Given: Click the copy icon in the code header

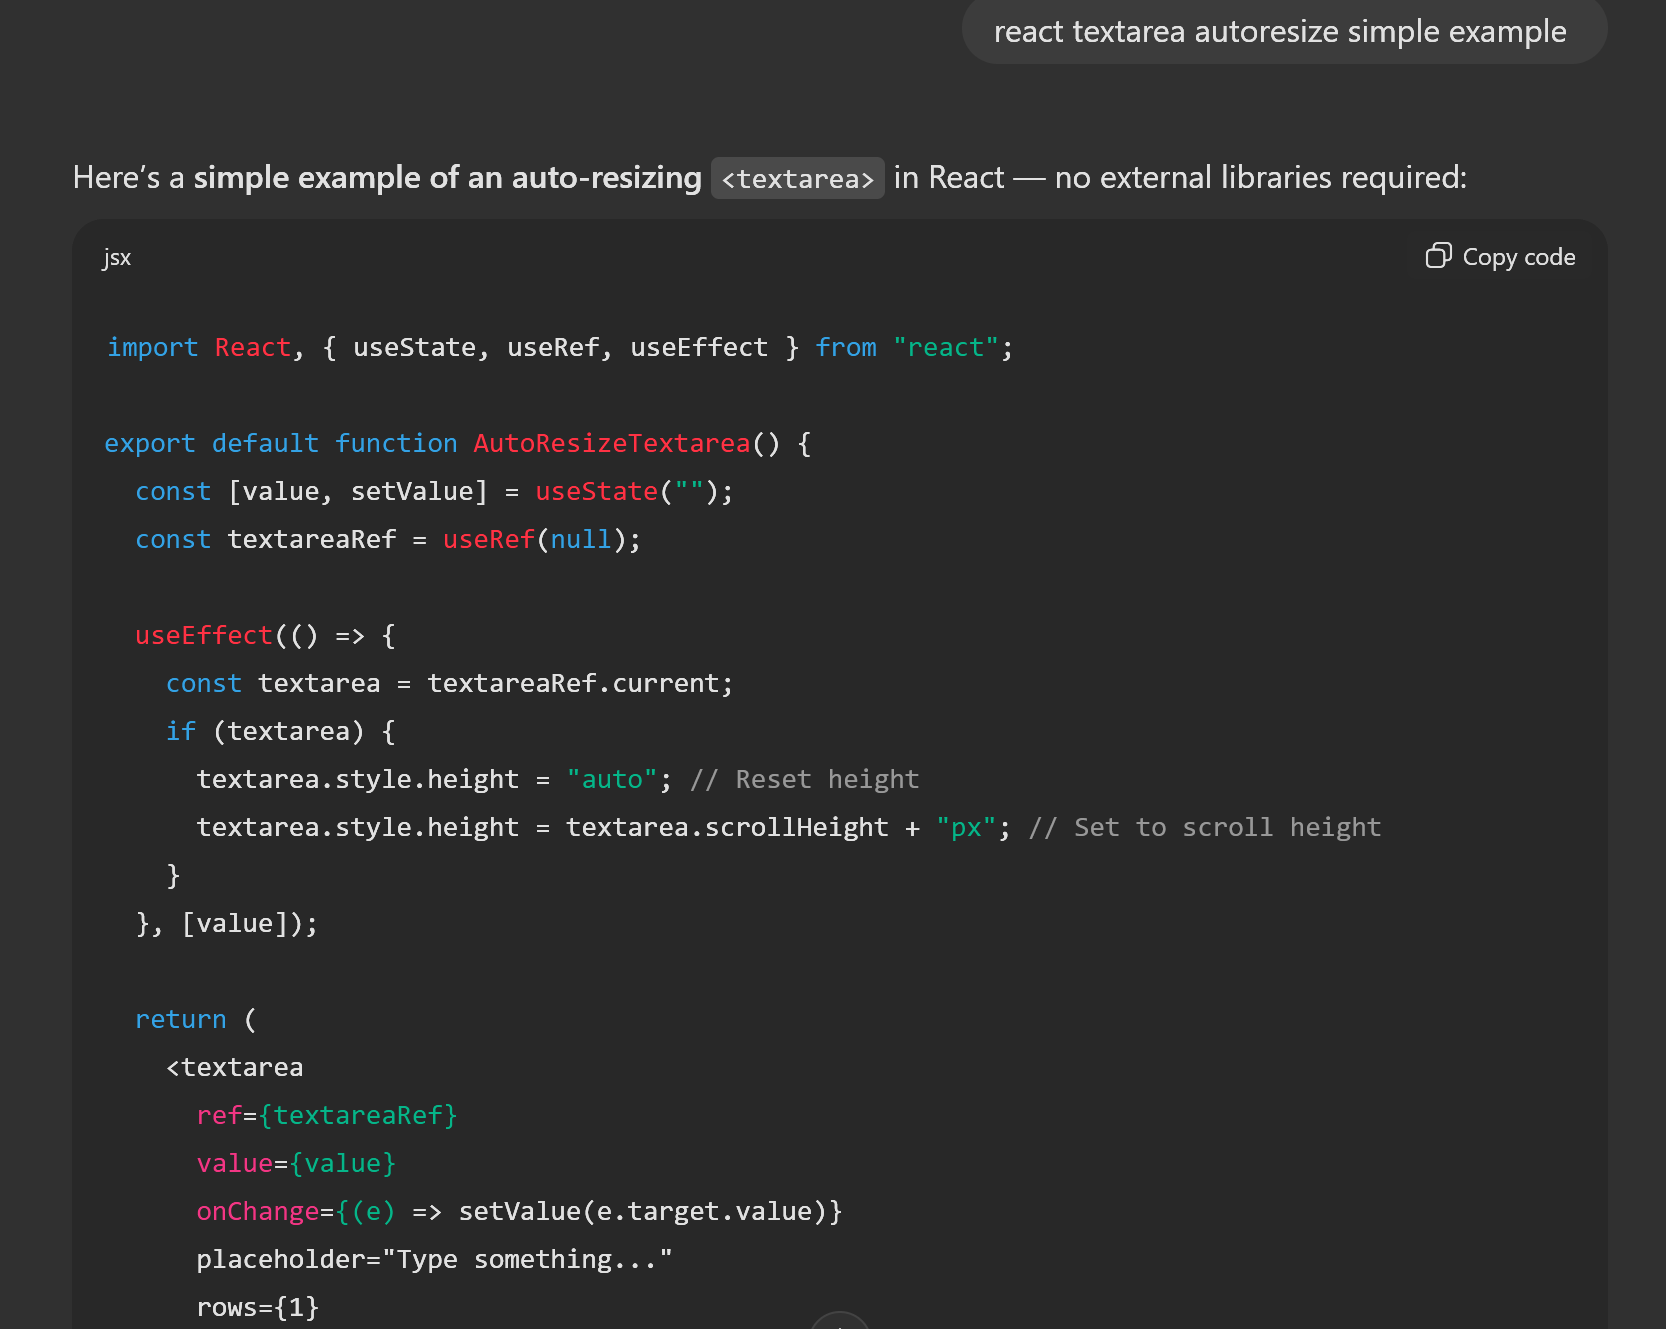Looking at the screenshot, I should (1438, 256).
